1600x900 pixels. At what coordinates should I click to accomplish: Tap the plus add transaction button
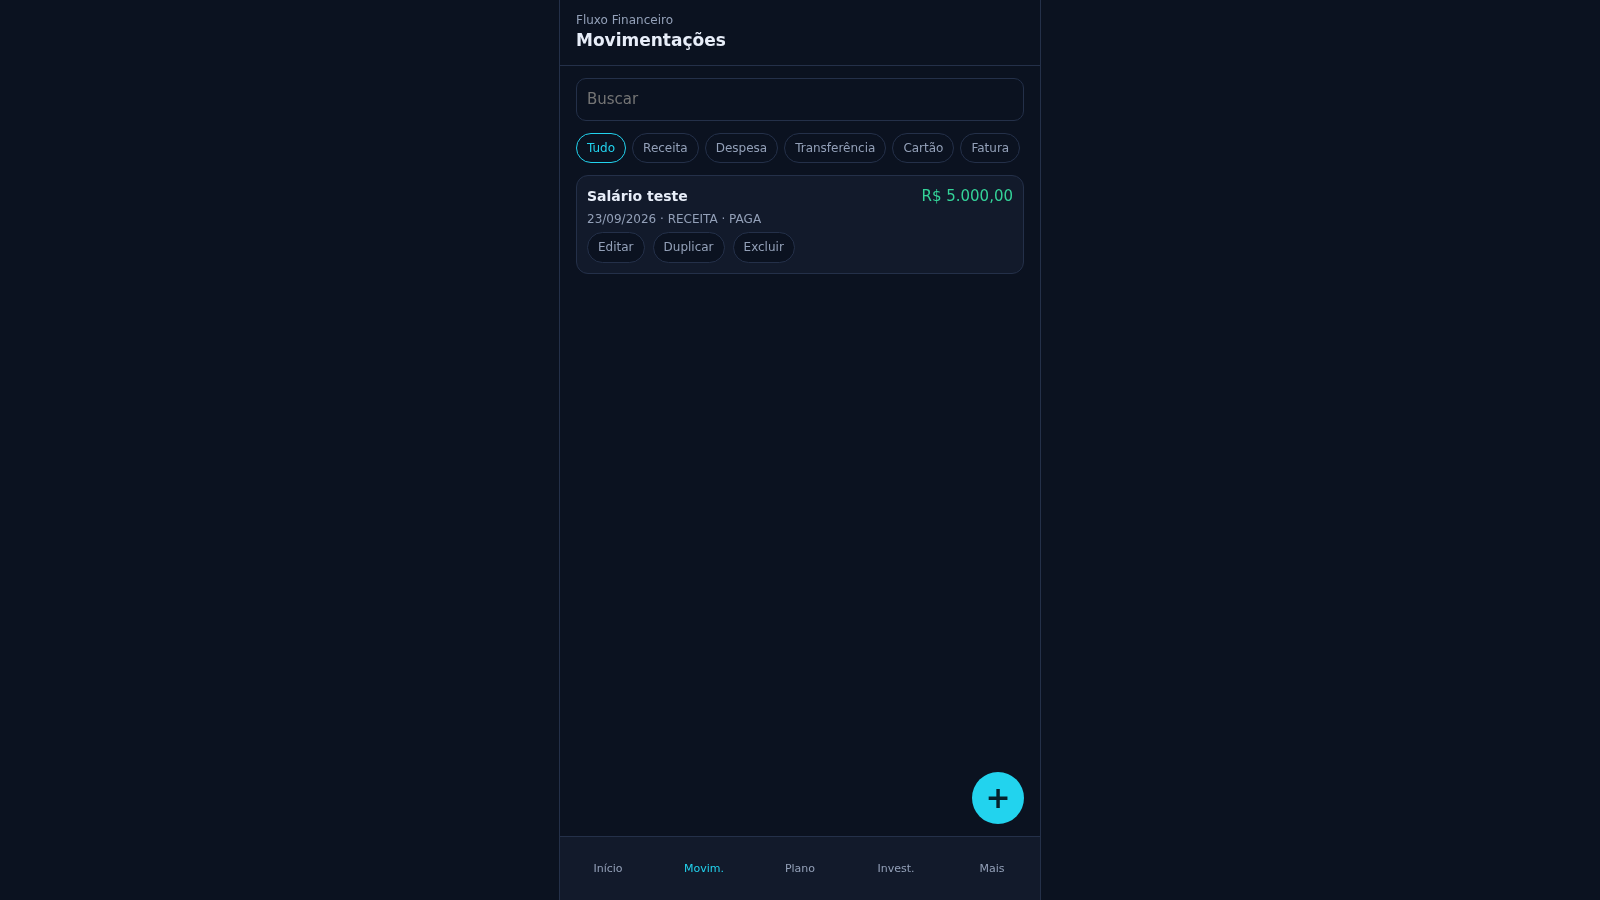coord(998,798)
